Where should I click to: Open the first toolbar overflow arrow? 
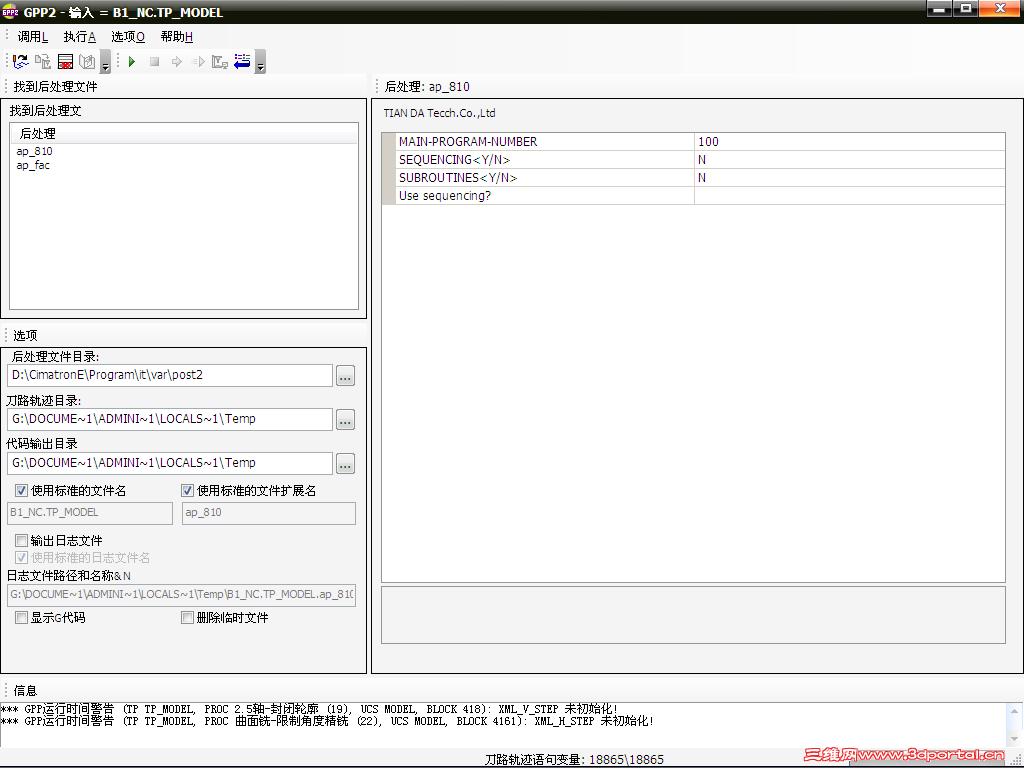[105, 61]
